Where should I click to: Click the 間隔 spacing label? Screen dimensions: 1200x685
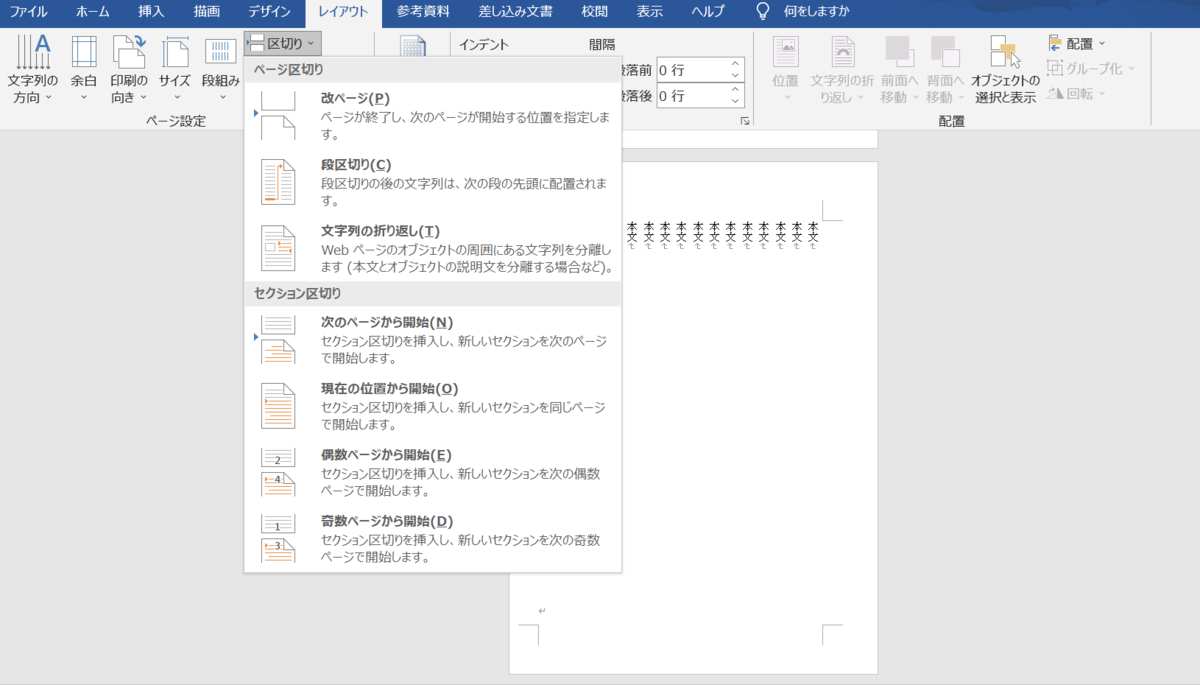pos(603,45)
